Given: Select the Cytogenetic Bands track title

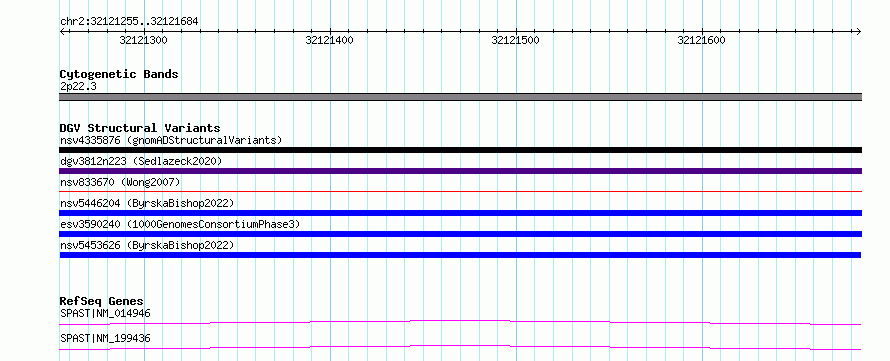Looking at the screenshot, I should [119, 74].
